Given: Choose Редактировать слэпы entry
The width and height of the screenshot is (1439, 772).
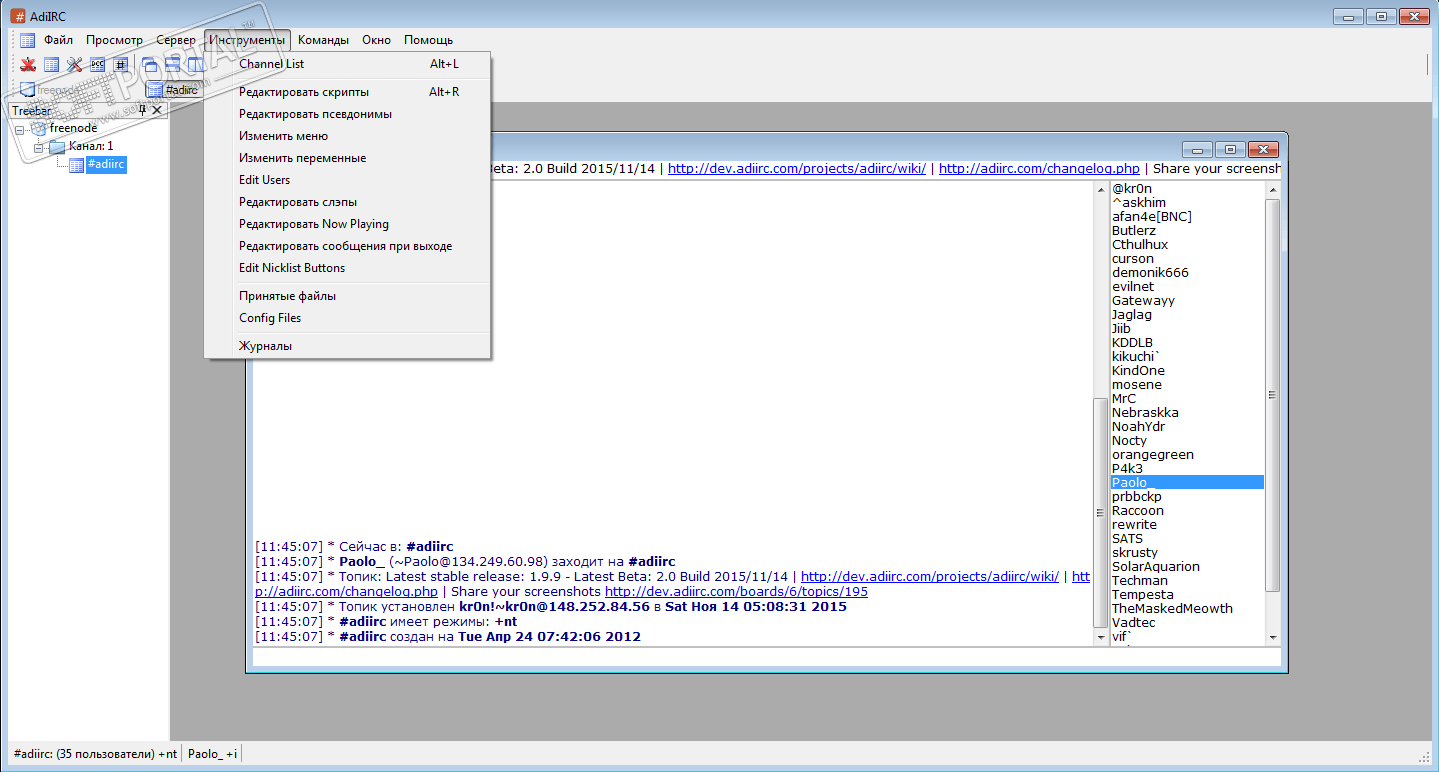Looking at the screenshot, I should pos(347,202).
